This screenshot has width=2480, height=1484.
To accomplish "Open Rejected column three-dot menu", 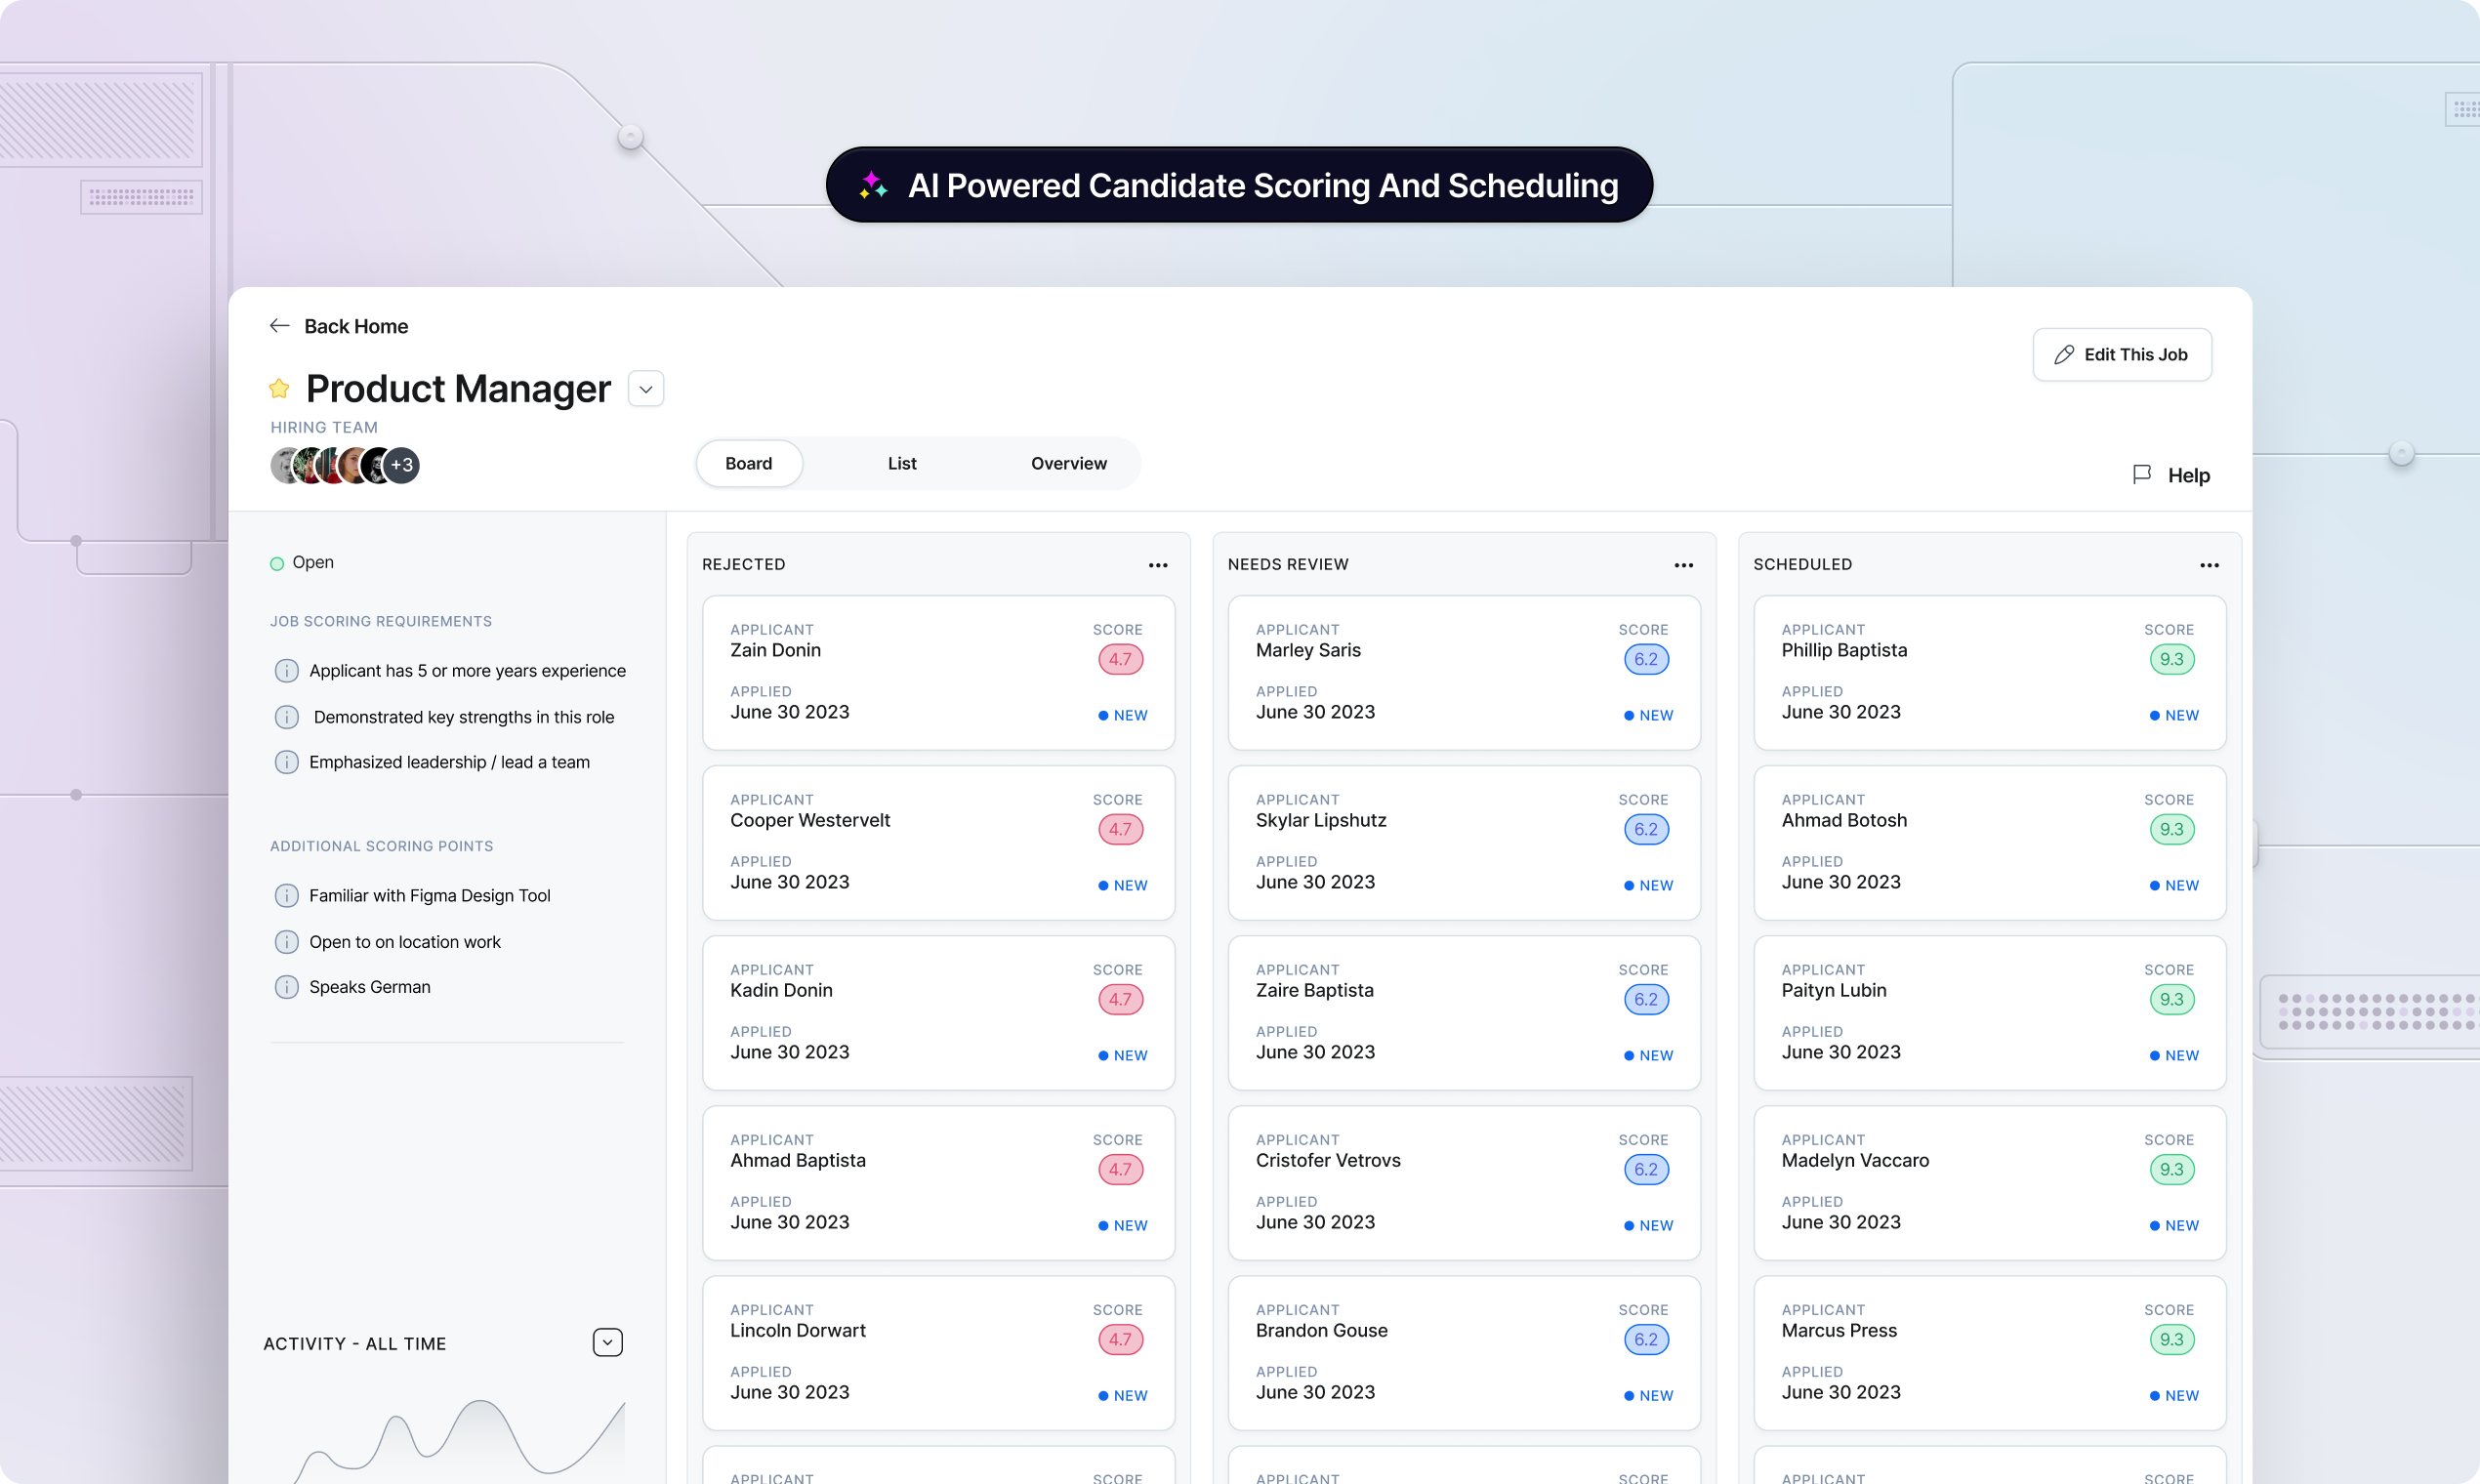I will point(1157,565).
